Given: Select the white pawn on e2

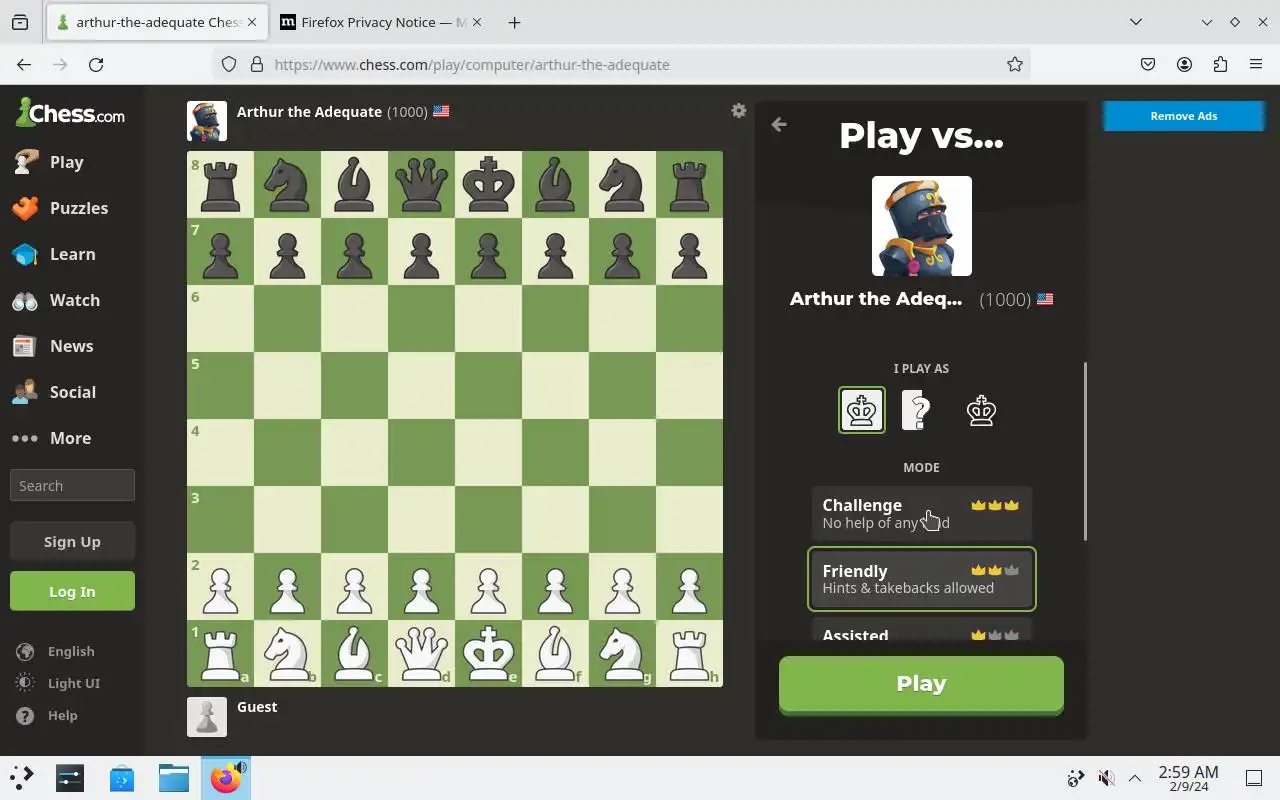Looking at the screenshot, I should (x=488, y=586).
